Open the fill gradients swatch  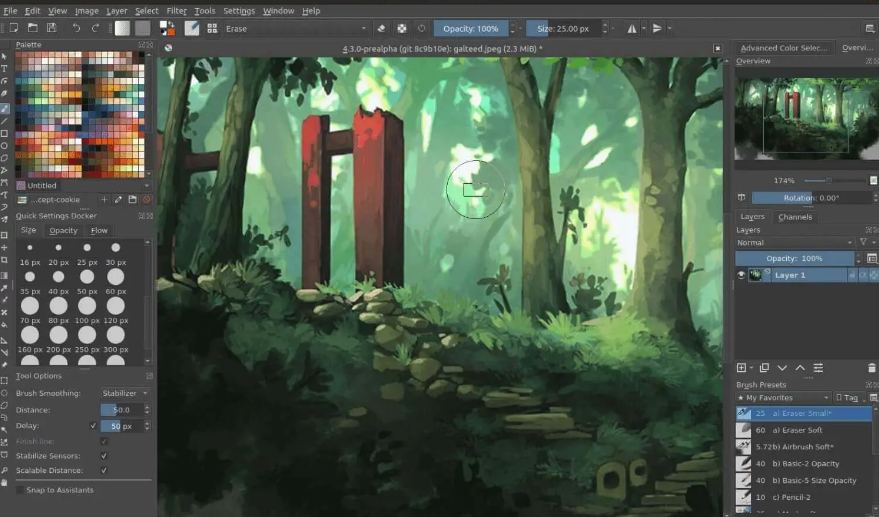point(122,28)
